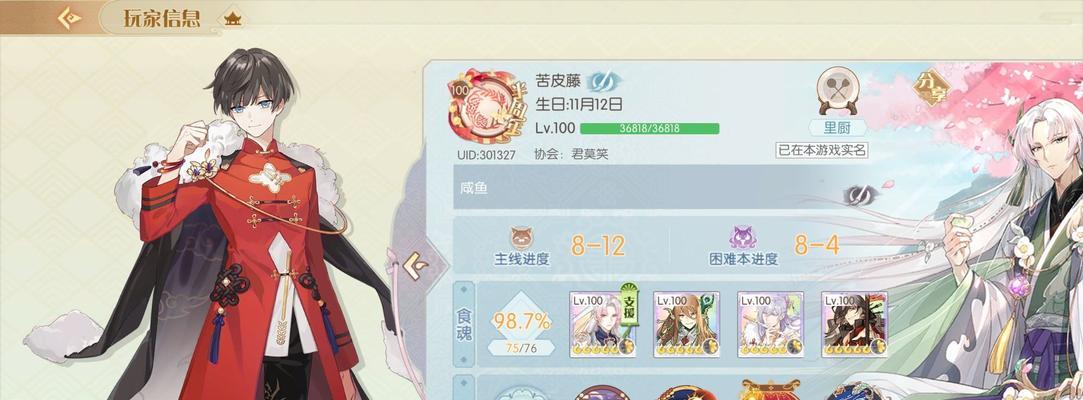Select the second Lv.100 食魂 card
This screenshot has height=400, width=1083.
pyautogui.click(x=687, y=324)
